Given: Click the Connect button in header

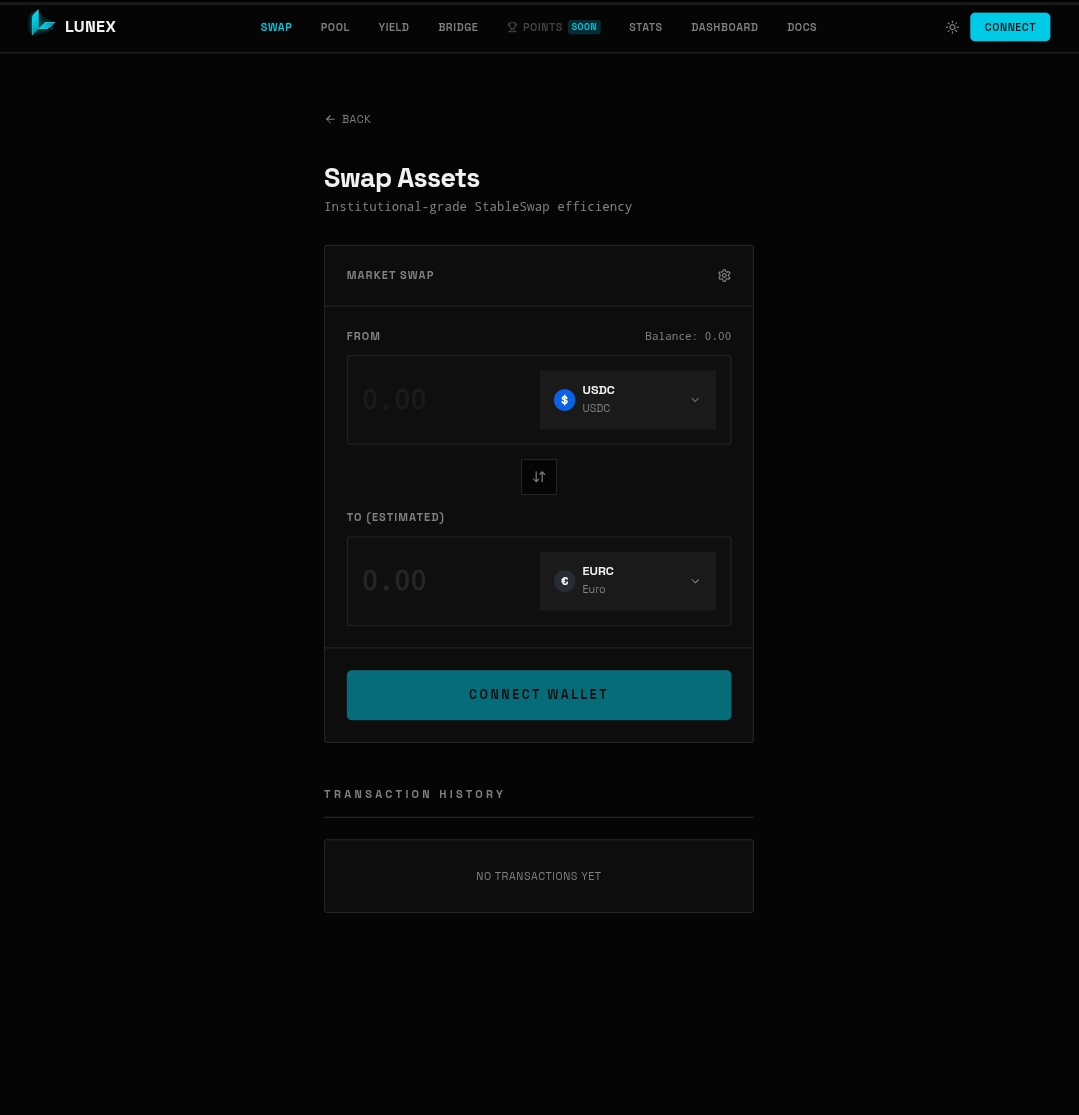Looking at the screenshot, I should pyautogui.click(x=1009, y=27).
